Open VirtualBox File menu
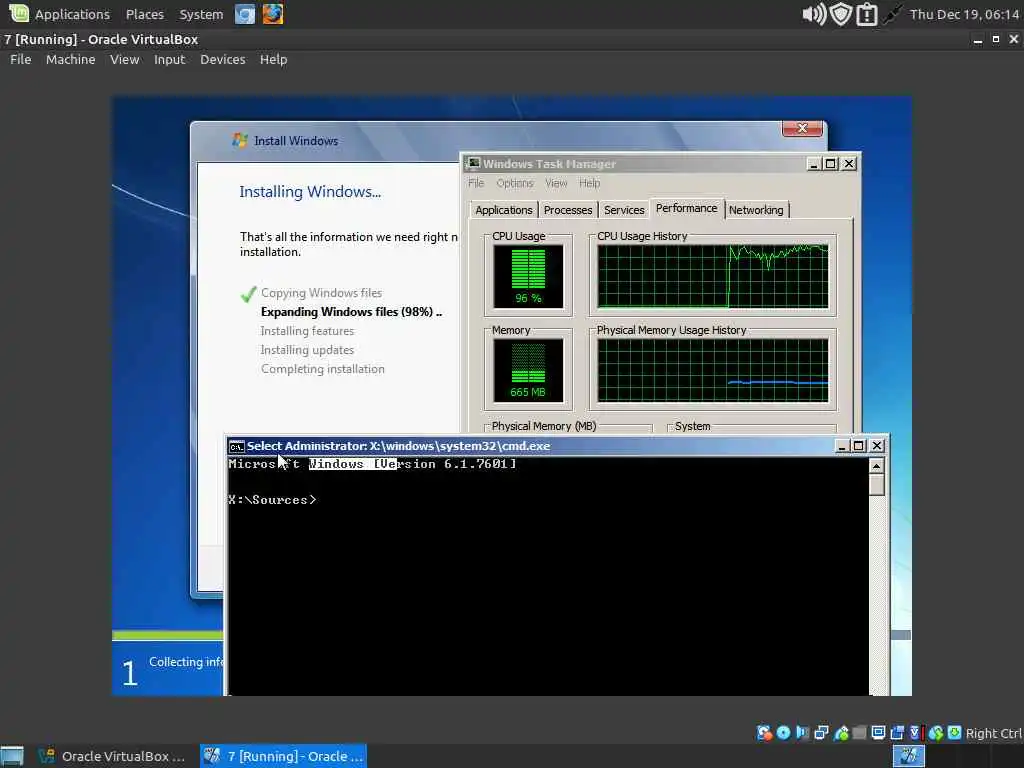Screen dimensions: 1024x768 (x=20, y=59)
